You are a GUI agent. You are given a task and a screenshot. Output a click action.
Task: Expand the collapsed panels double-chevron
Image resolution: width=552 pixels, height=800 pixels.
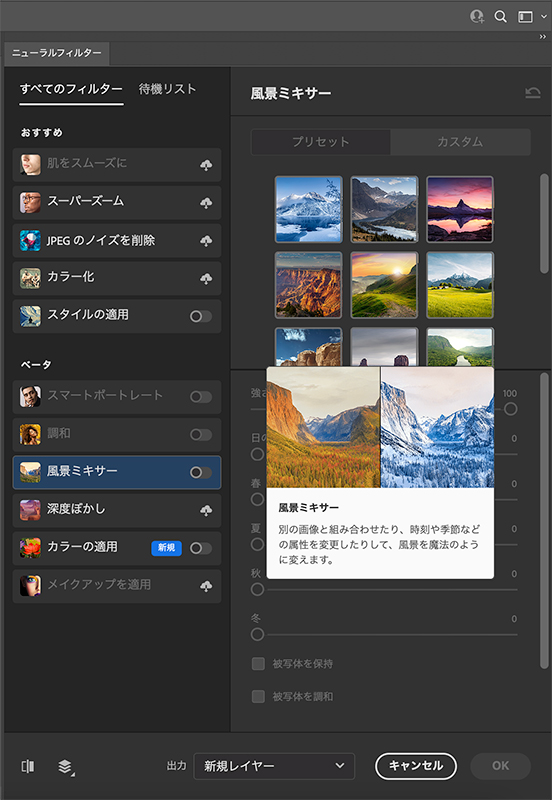point(542,37)
